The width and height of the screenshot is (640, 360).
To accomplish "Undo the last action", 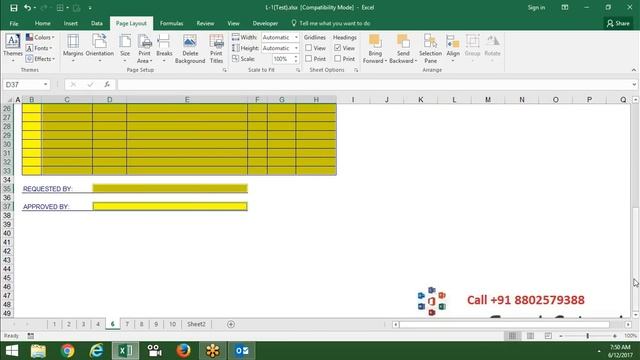I will [x=27, y=8].
